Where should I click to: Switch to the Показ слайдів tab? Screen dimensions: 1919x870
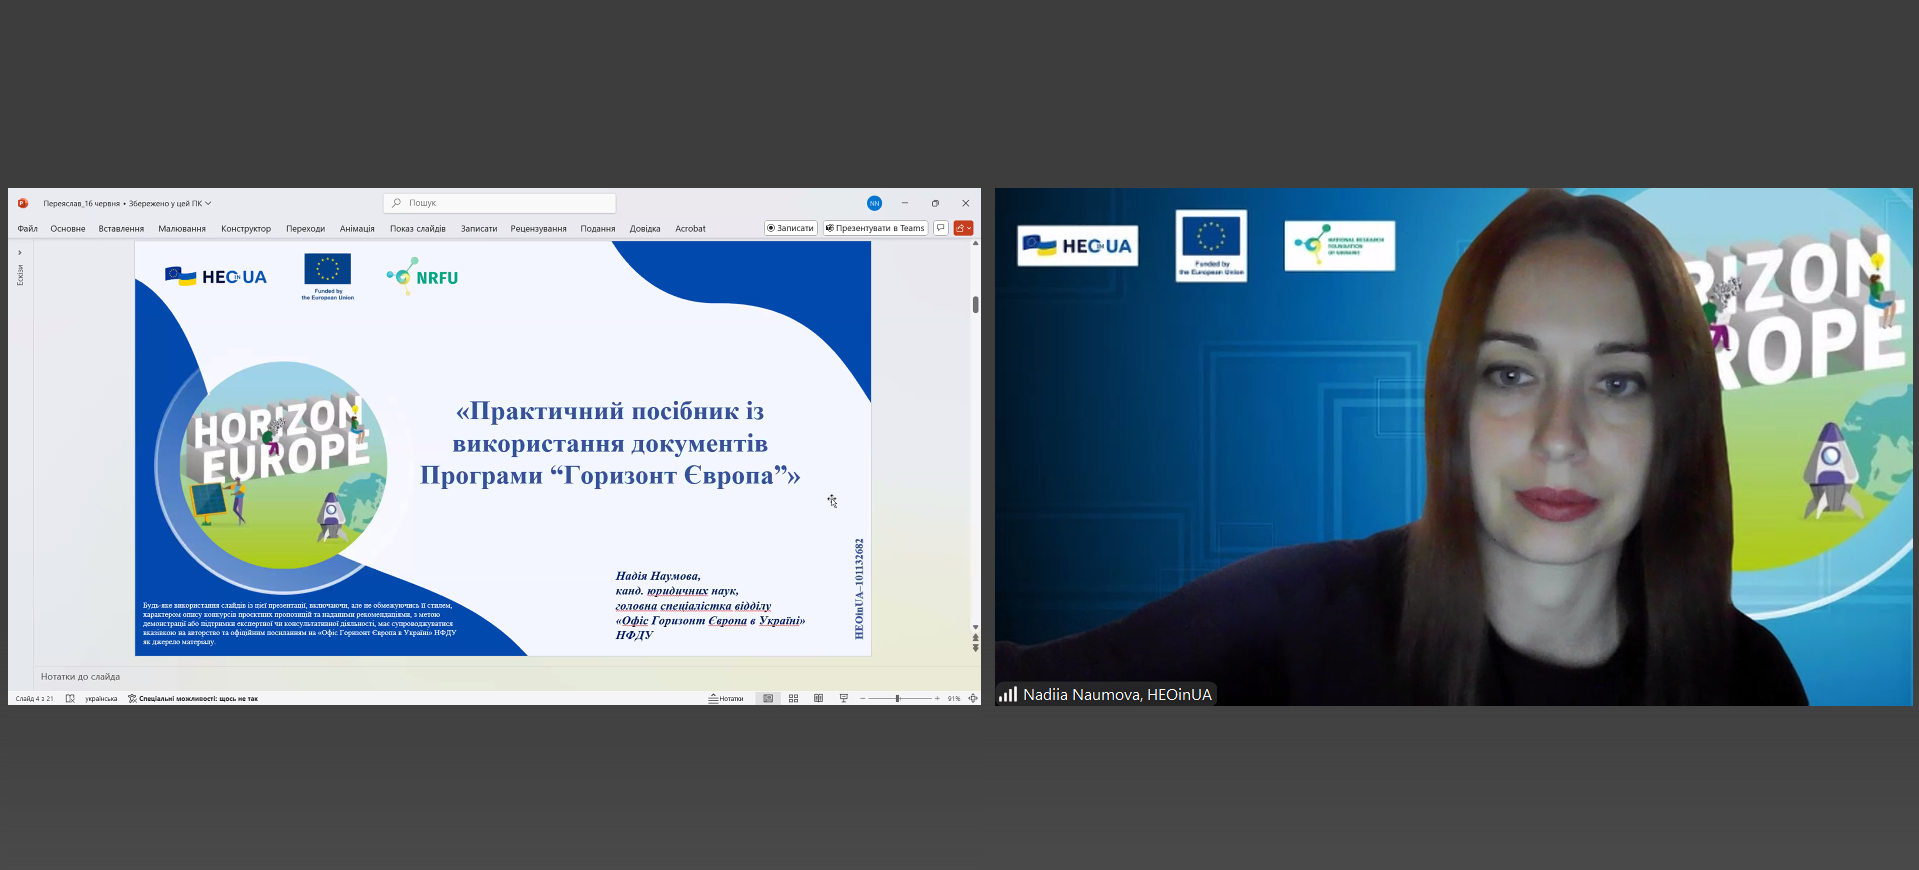point(418,229)
